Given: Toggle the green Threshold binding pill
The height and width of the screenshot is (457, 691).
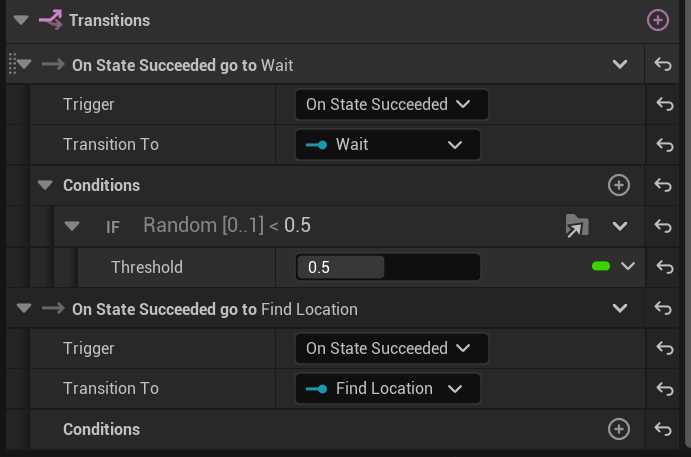Looking at the screenshot, I should (601, 267).
